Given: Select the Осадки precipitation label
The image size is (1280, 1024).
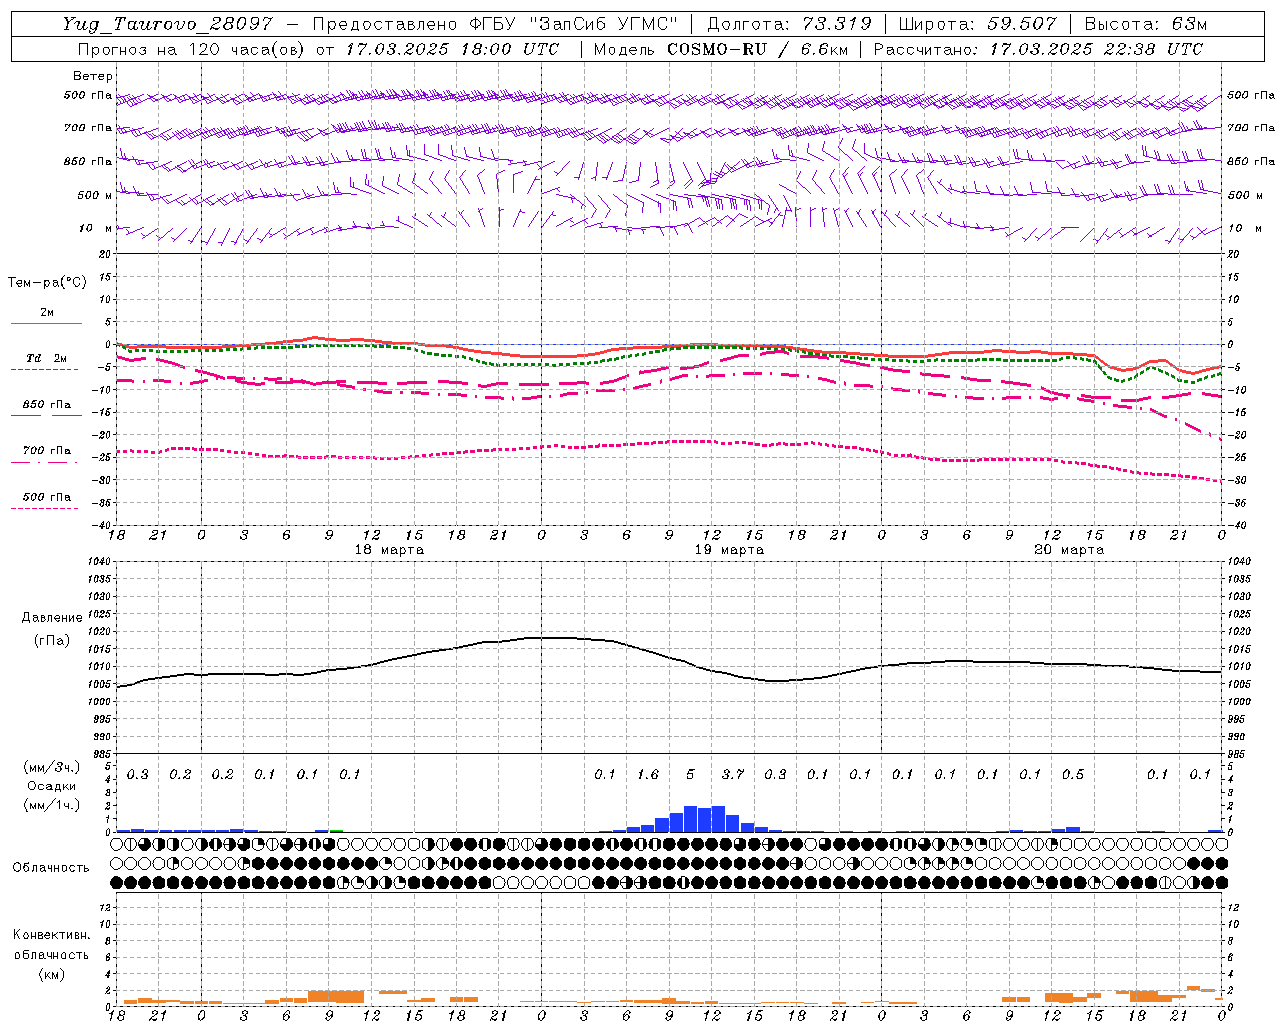Looking at the screenshot, I should (x=51, y=786).
